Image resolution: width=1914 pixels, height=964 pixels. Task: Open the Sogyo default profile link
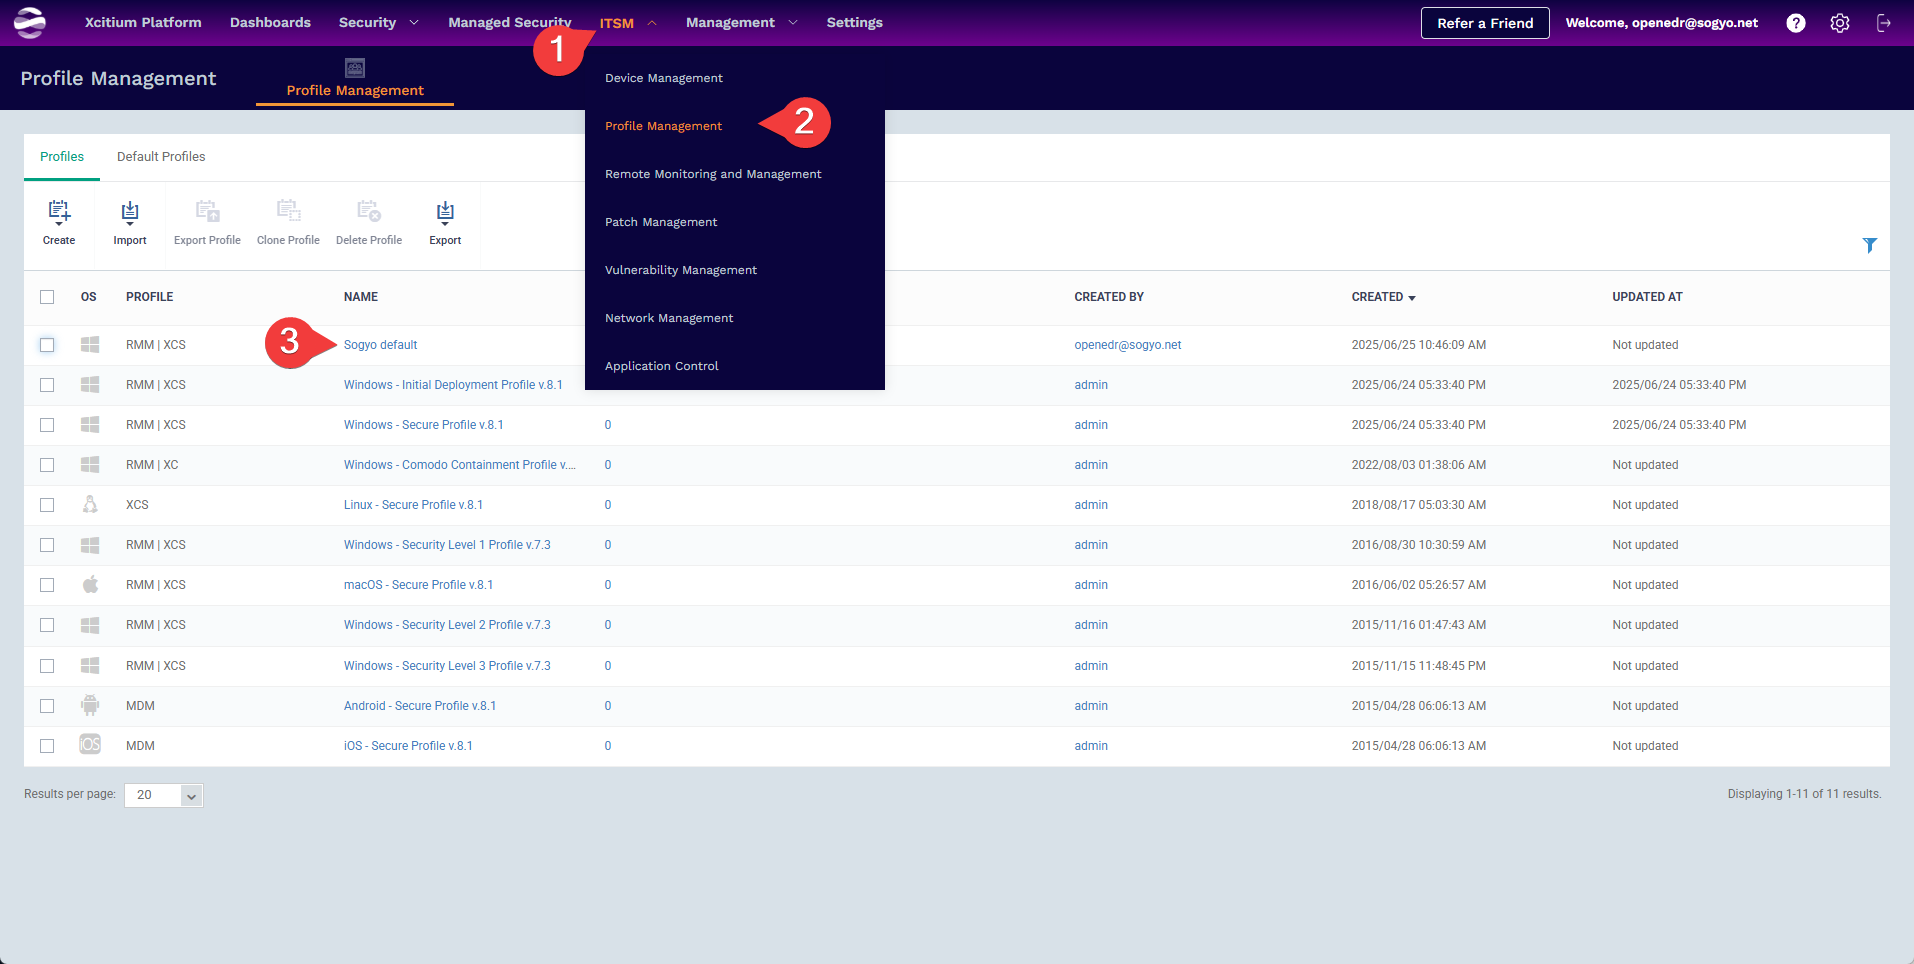(x=381, y=345)
